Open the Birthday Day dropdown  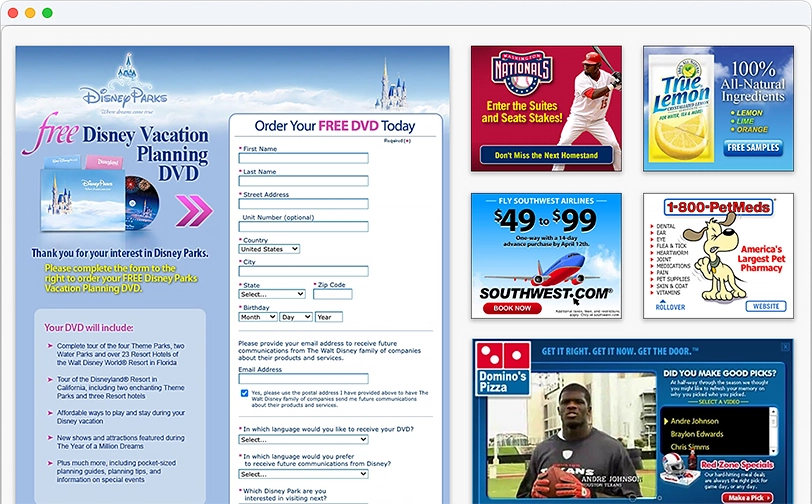[x=296, y=317]
